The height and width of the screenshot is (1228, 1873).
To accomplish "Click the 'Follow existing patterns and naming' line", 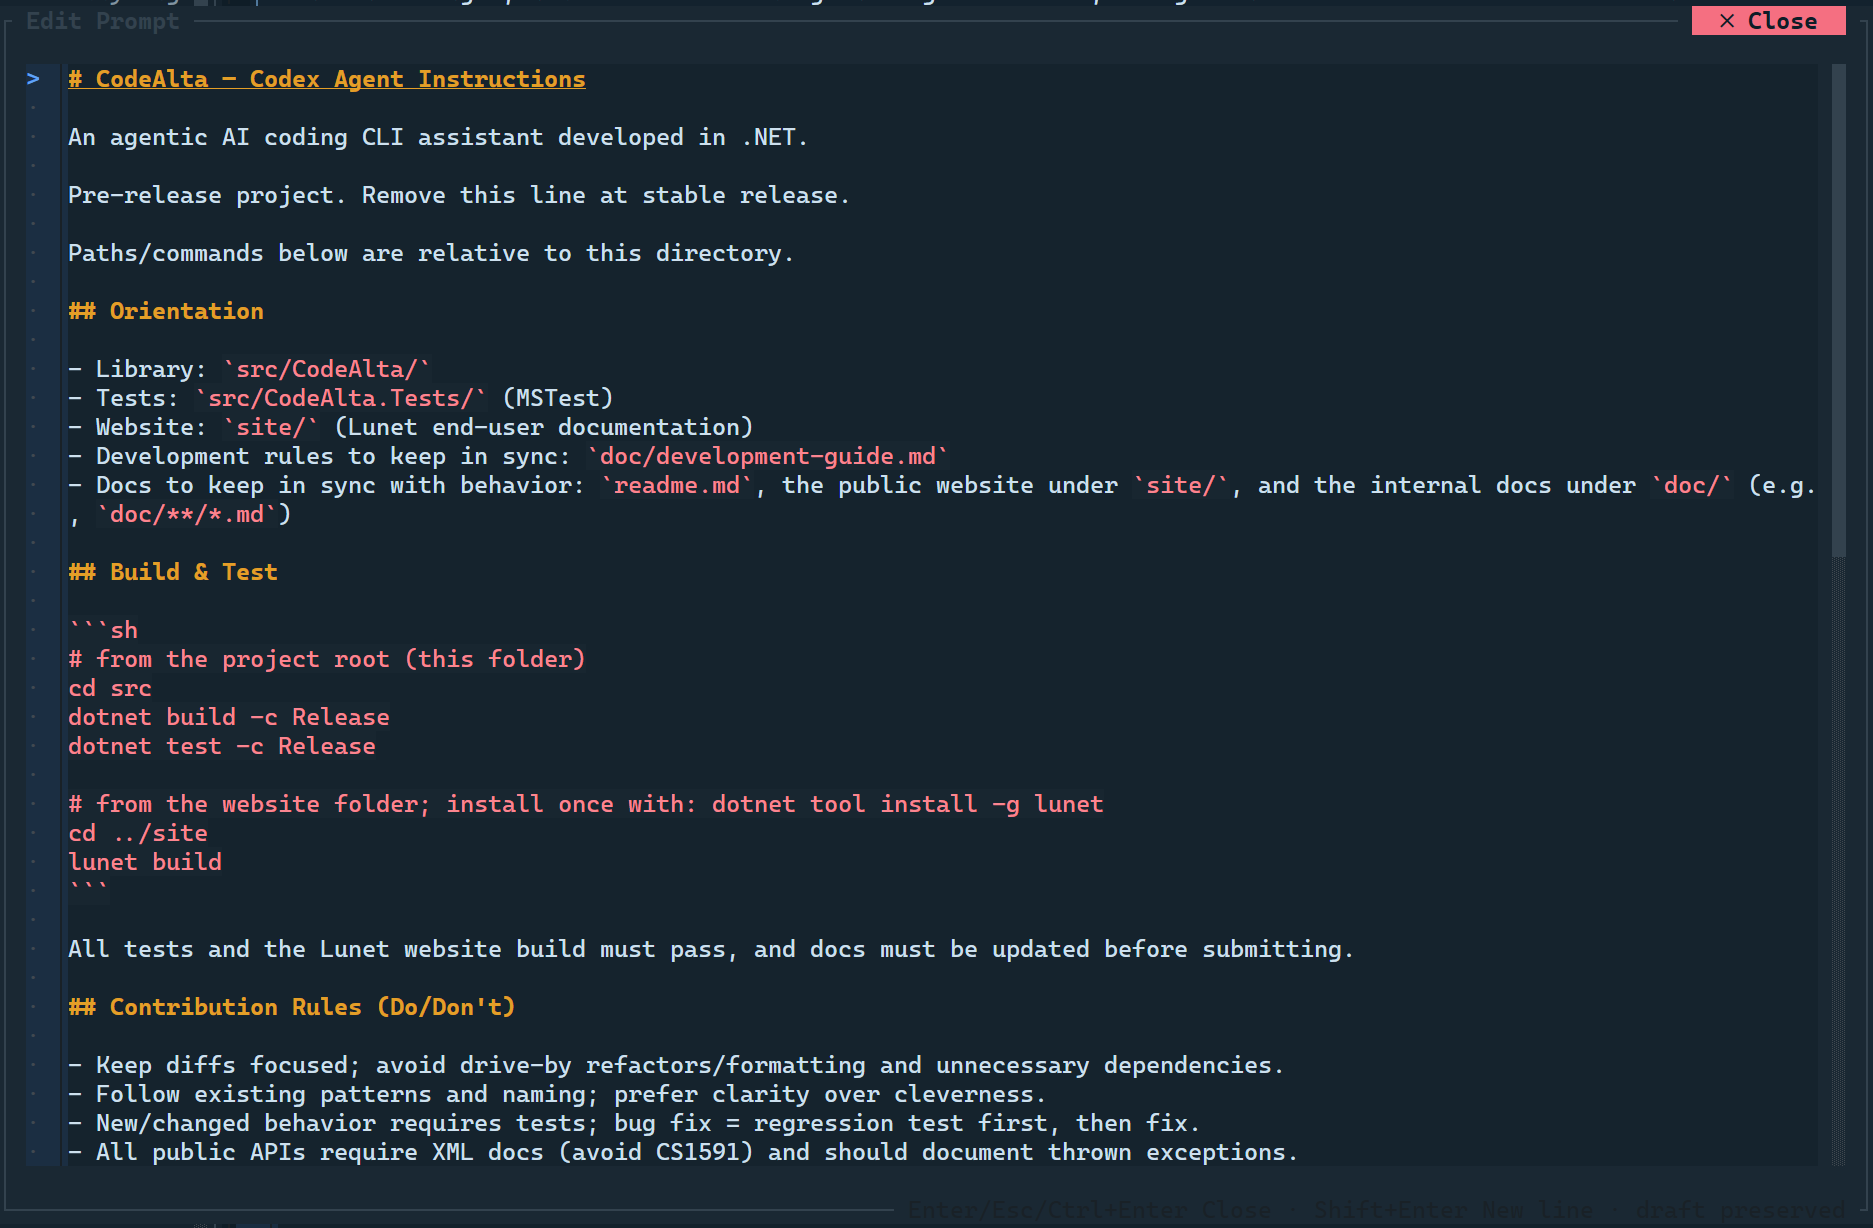I will tap(557, 1094).
